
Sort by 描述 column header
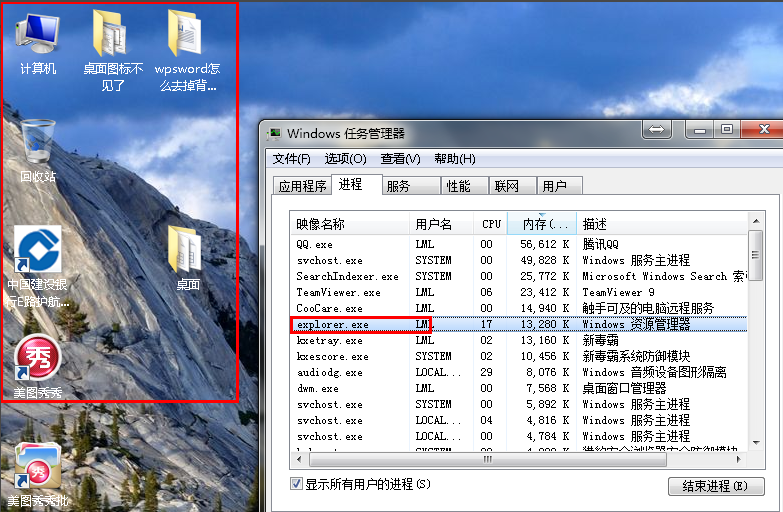click(662, 224)
